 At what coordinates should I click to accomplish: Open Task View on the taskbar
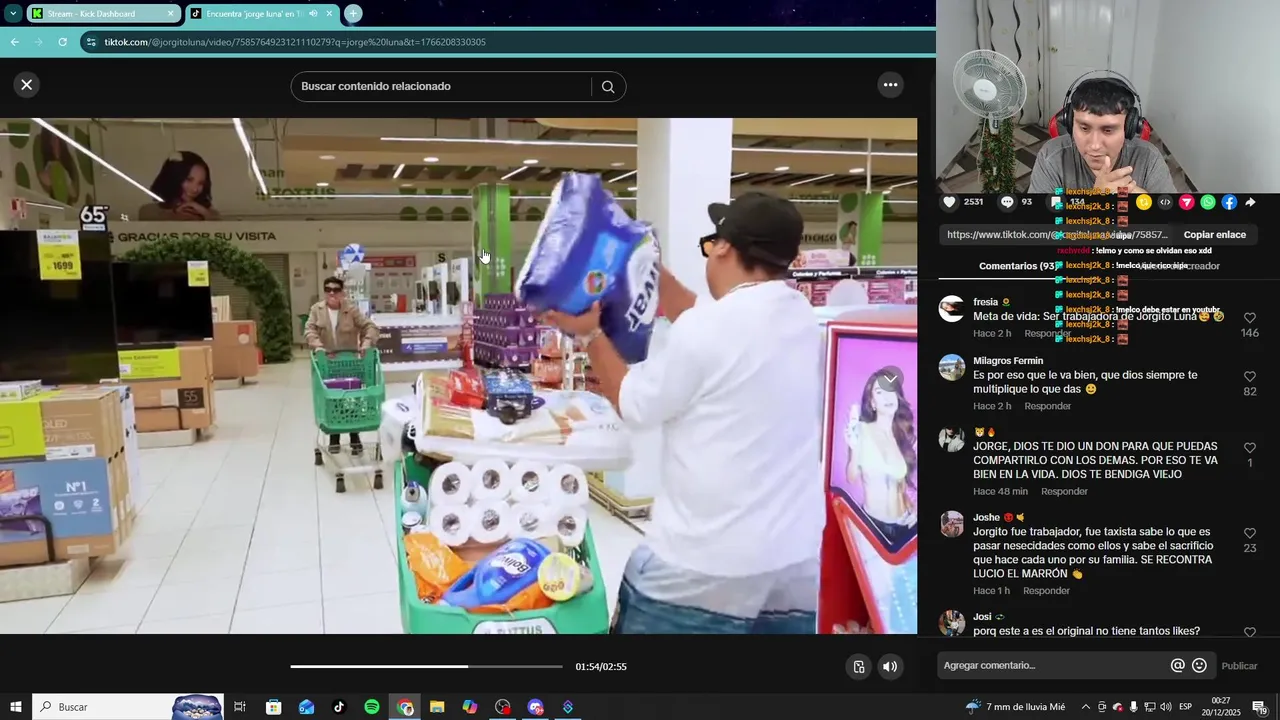(x=240, y=707)
